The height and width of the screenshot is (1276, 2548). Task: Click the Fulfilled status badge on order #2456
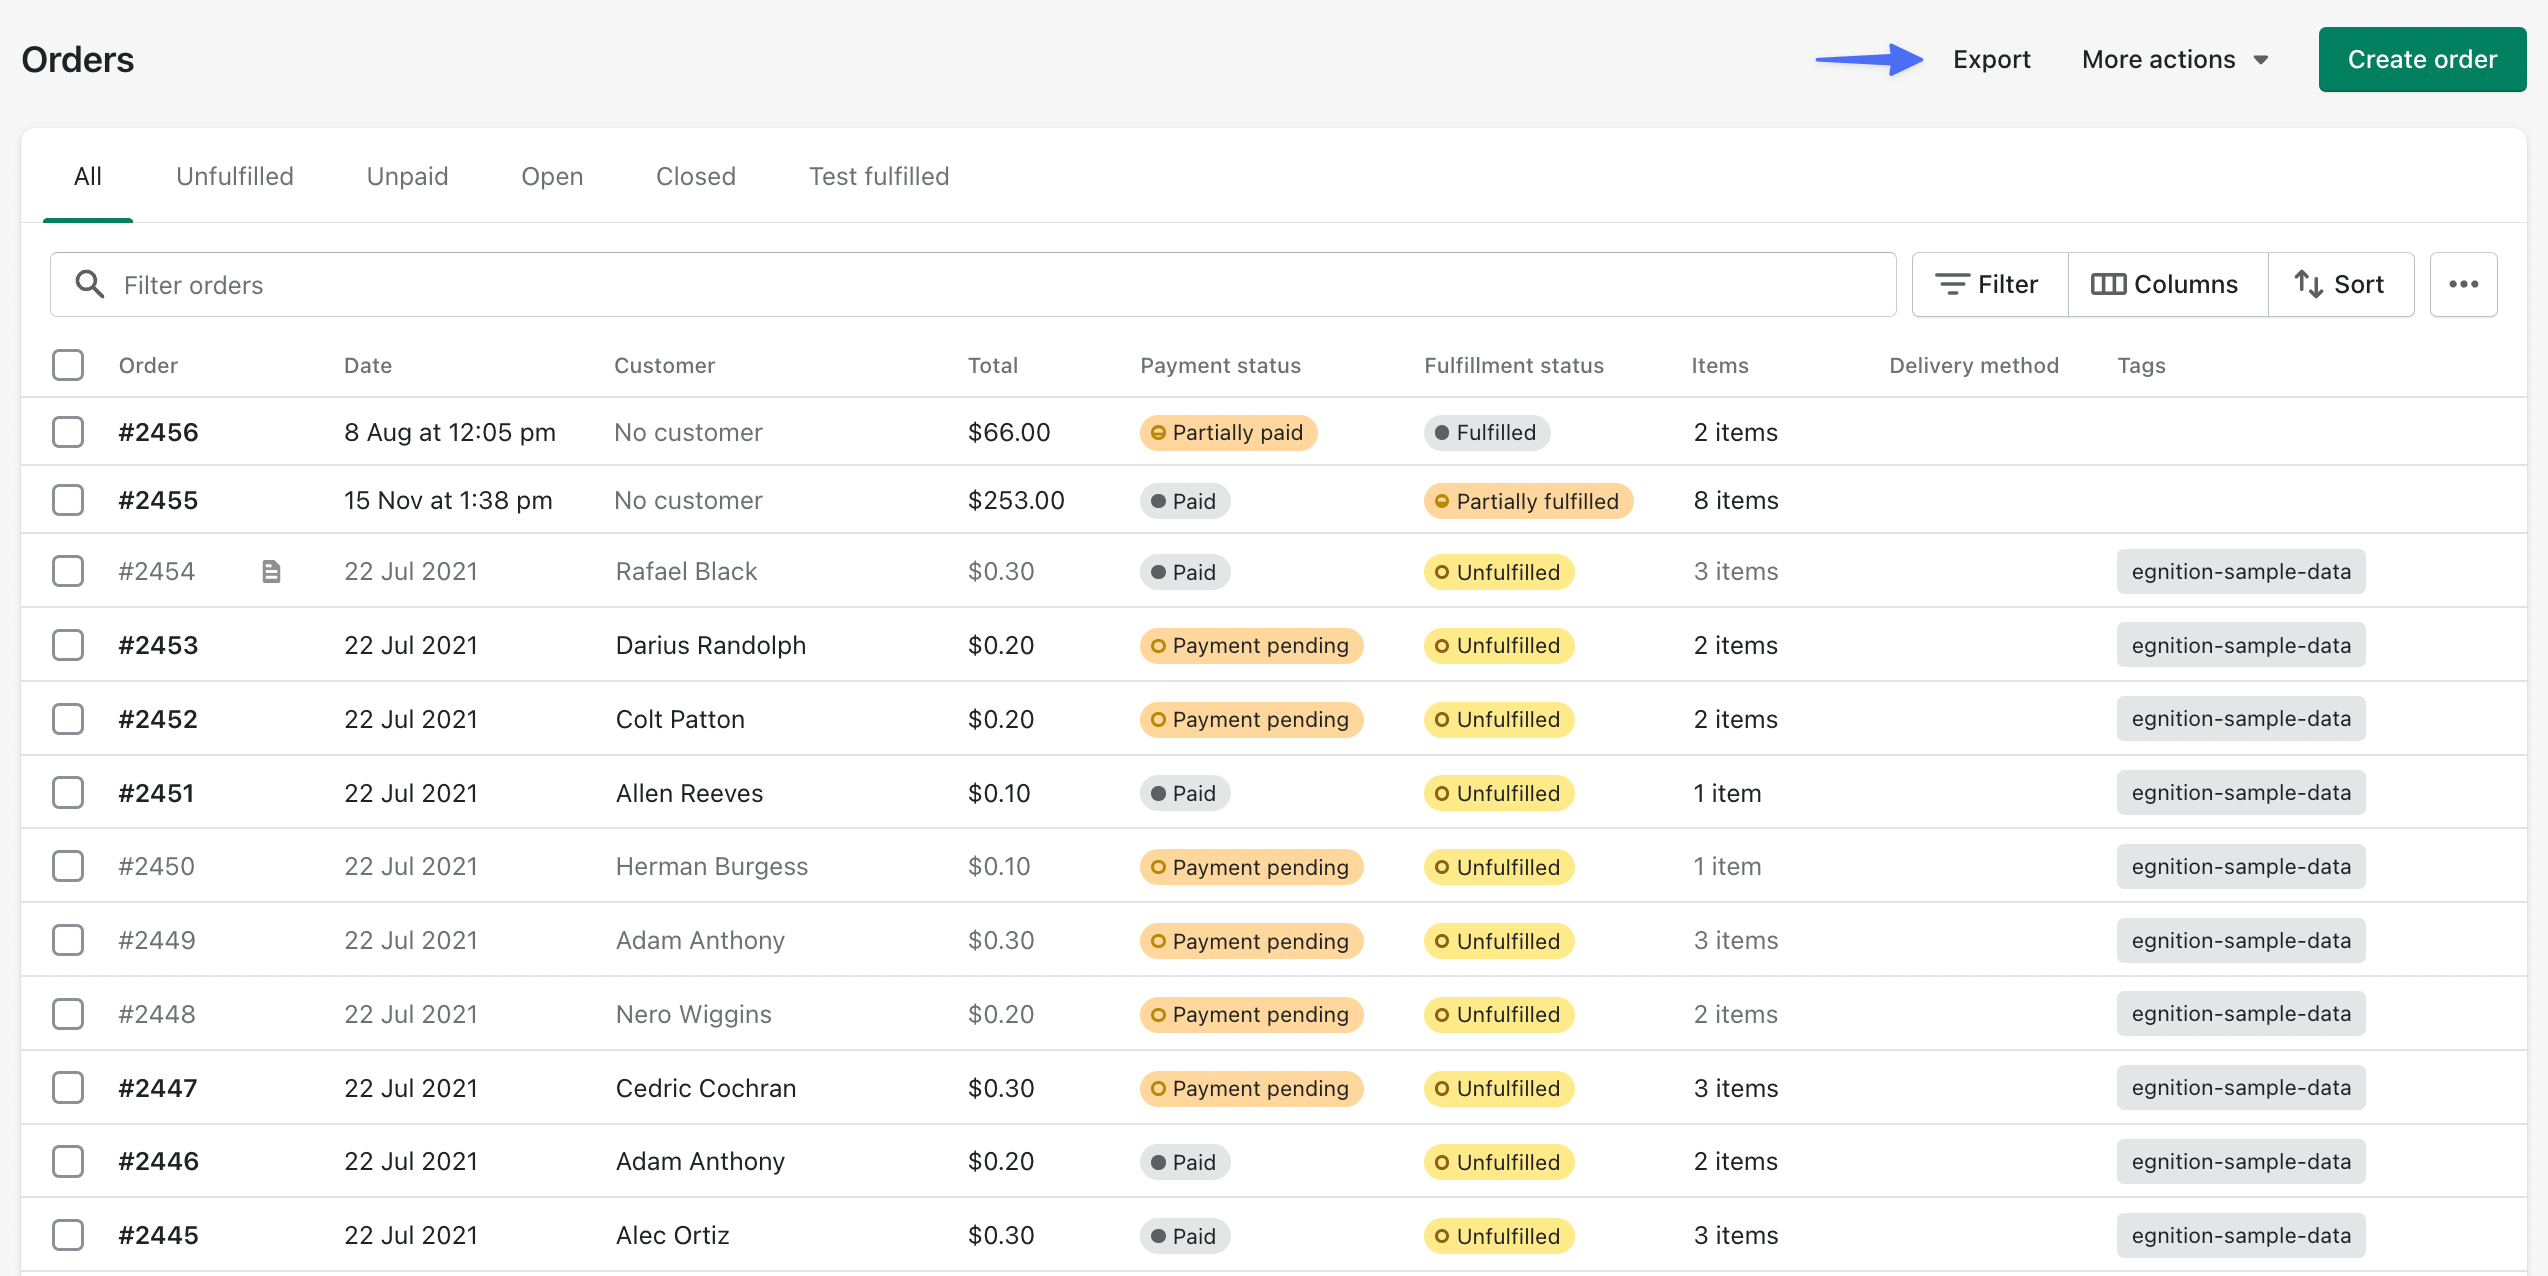(1487, 432)
